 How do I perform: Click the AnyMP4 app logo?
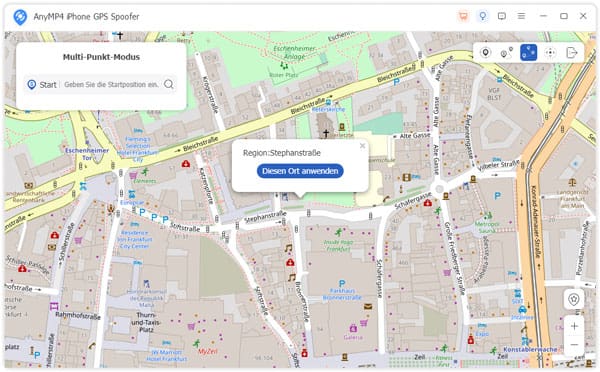(20, 17)
